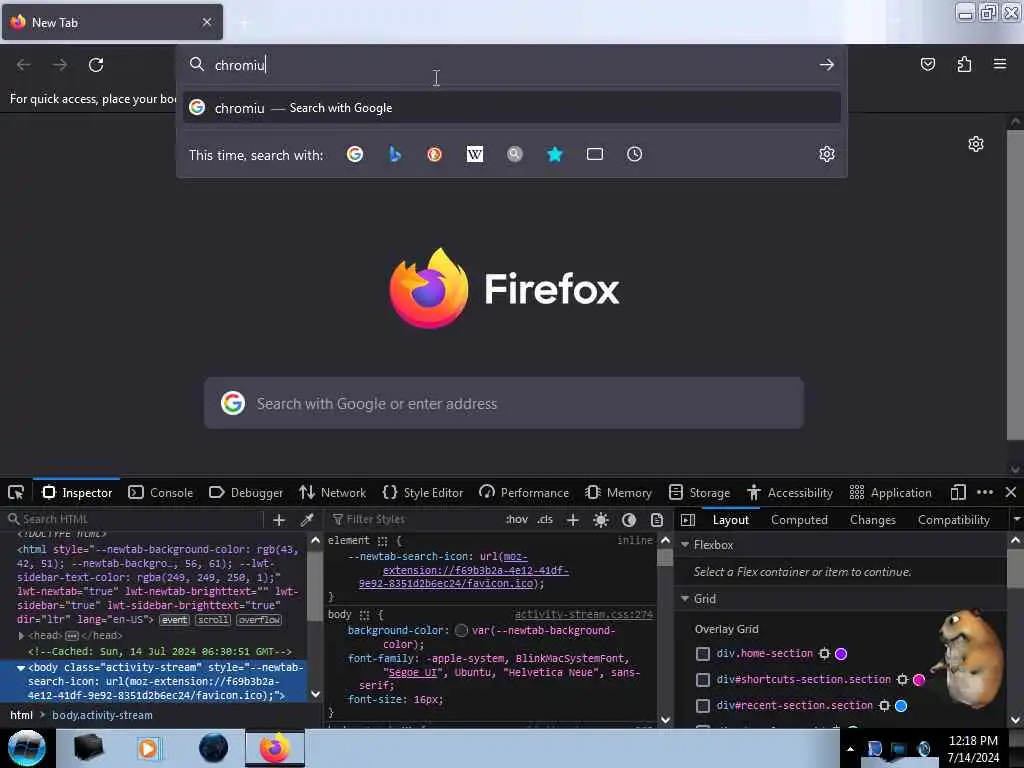Open the Extensions puzzle icon
Viewport: 1024px width, 768px height.
coord(964,64)
